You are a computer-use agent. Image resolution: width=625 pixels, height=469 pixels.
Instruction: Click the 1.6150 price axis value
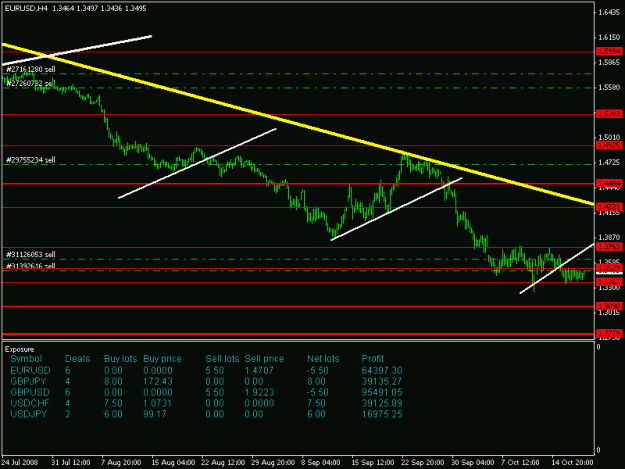tap(609, 37)
